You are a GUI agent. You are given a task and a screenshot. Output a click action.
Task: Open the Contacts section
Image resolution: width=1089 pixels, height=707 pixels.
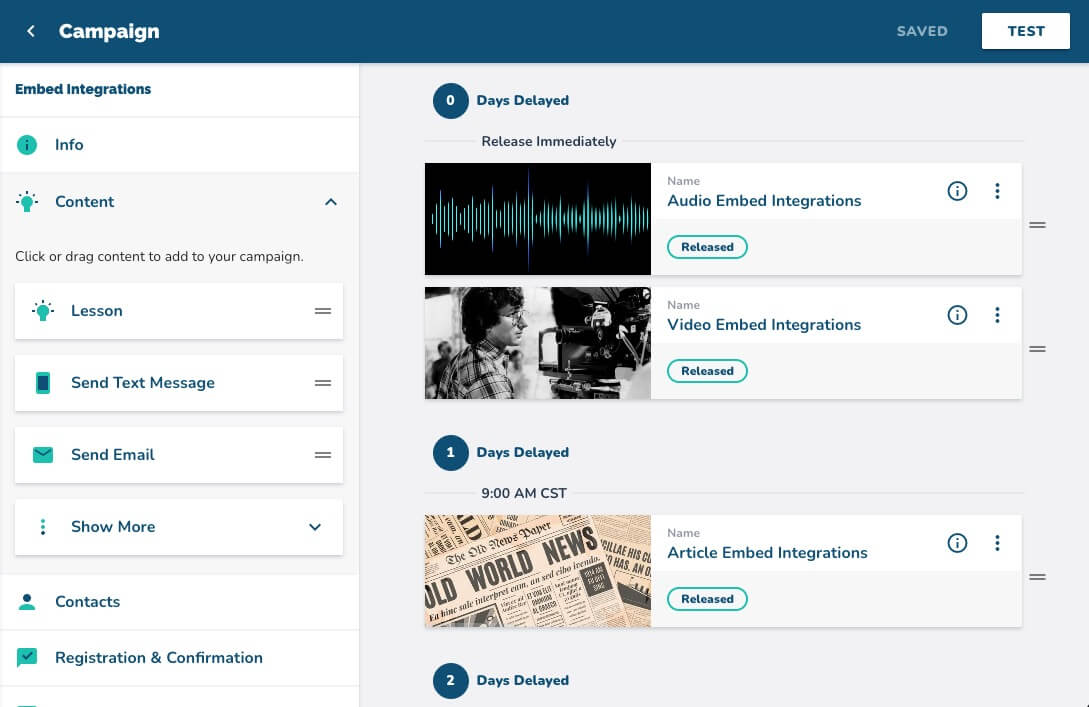click(x=87, y=602)
